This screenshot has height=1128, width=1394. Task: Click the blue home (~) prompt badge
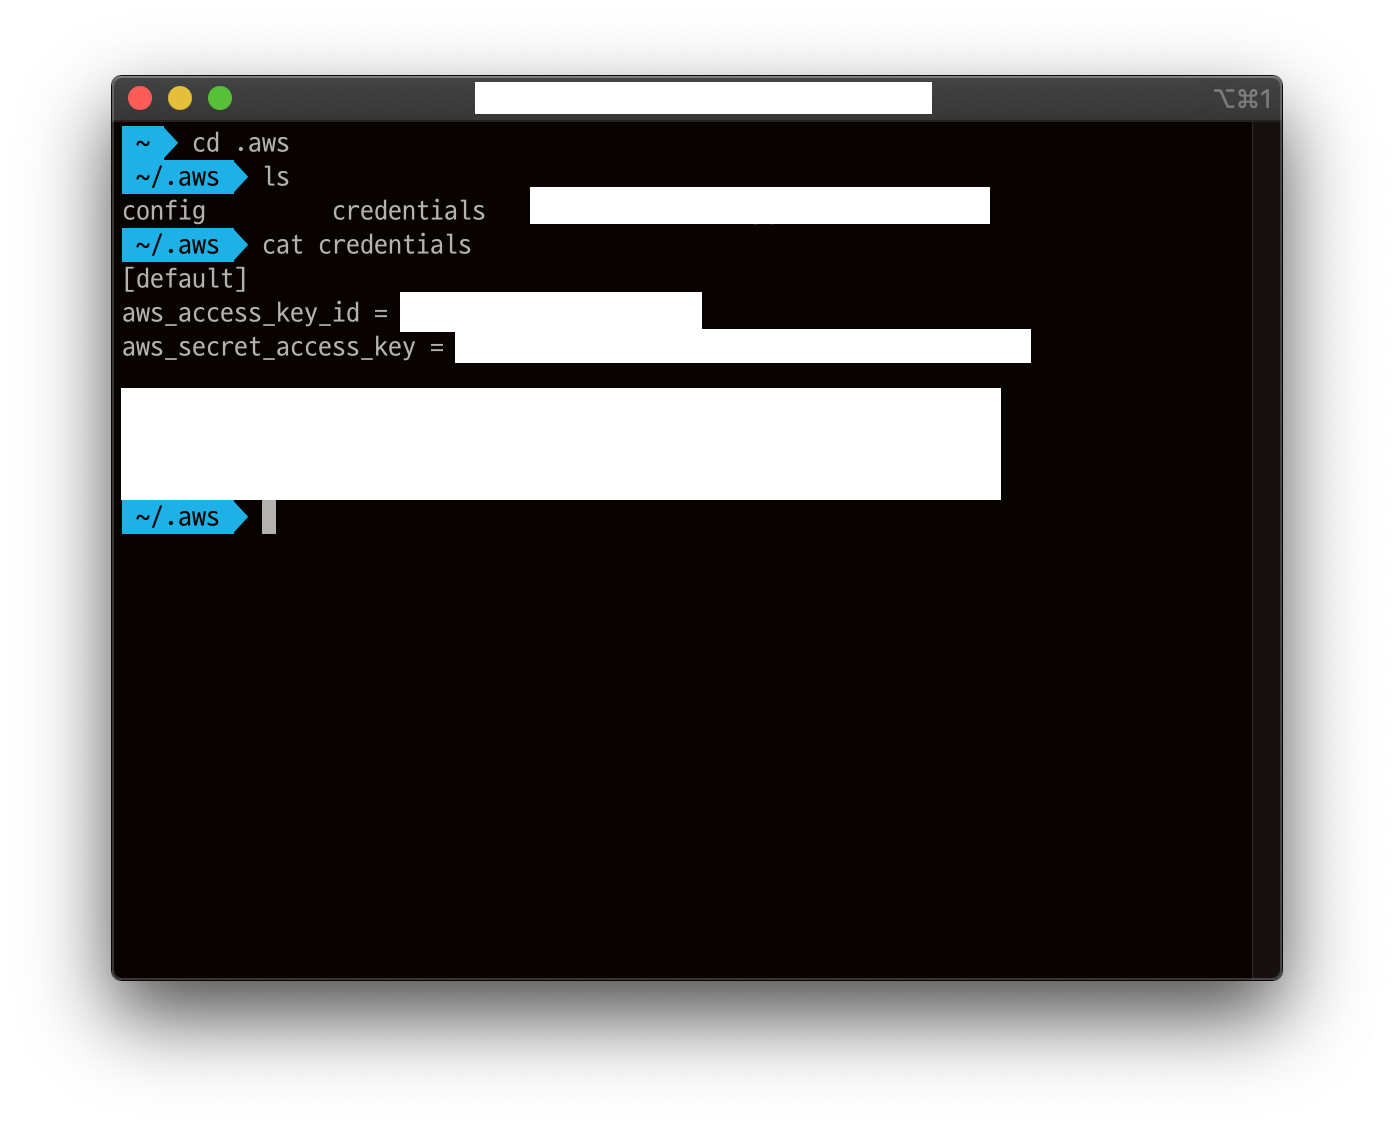(x=147, y=142)
